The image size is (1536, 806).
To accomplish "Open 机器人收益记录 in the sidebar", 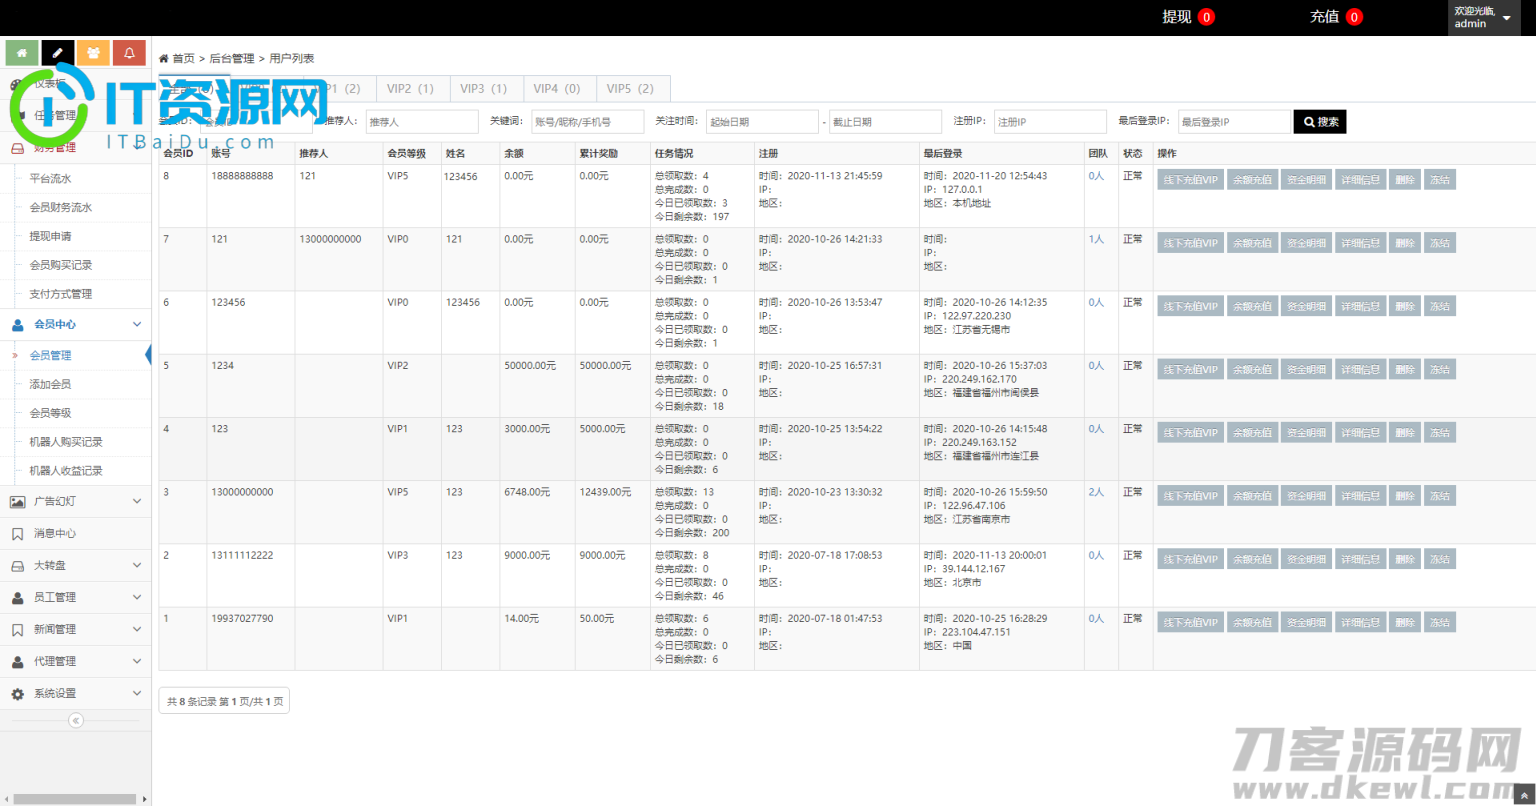I will (x=66, y=470).
